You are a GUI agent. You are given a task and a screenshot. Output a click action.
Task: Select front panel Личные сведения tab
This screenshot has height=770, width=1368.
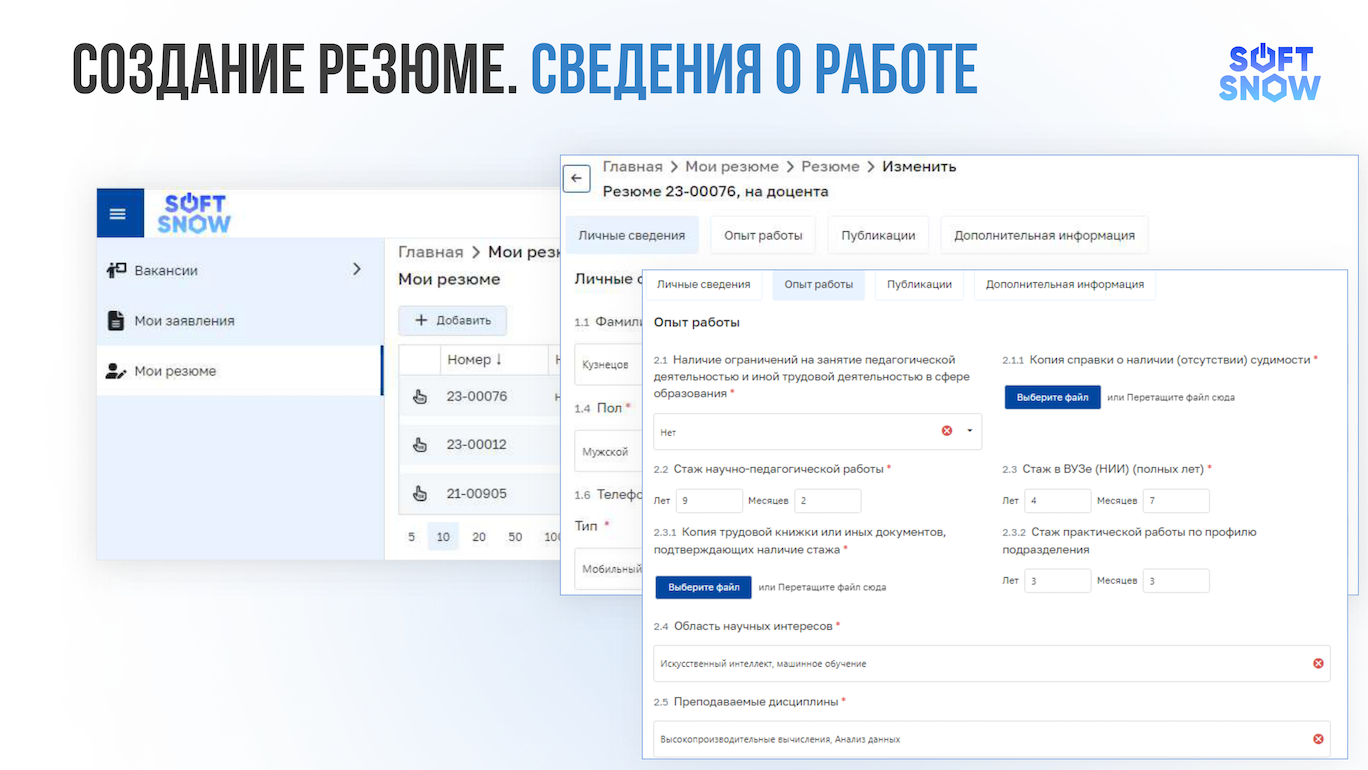704,284
